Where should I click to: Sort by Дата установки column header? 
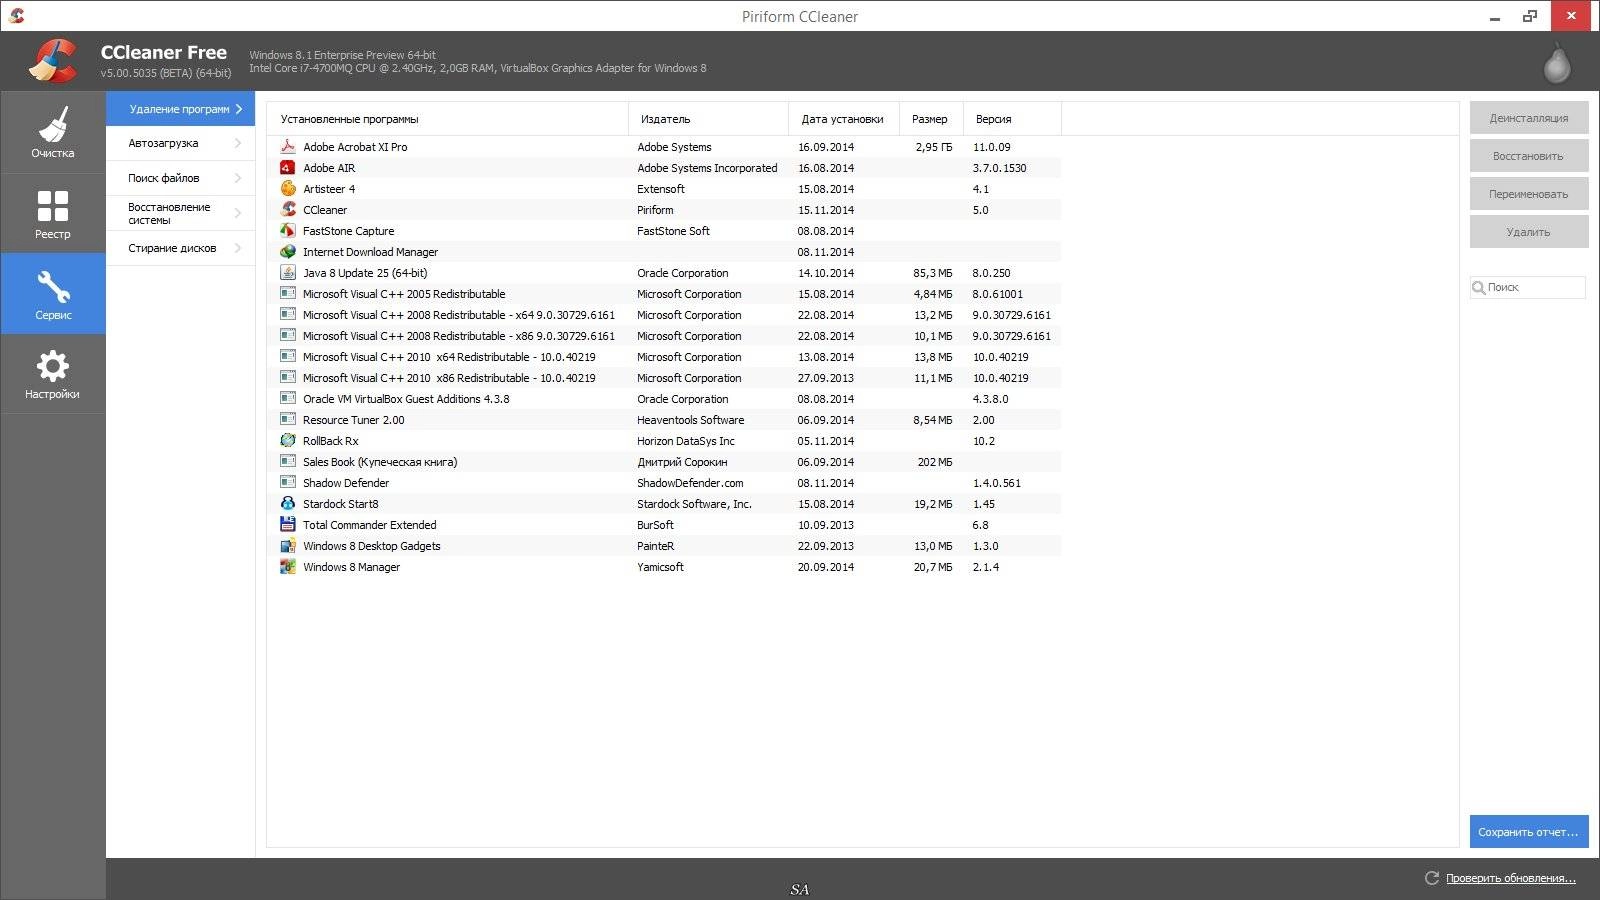[844, 119]
